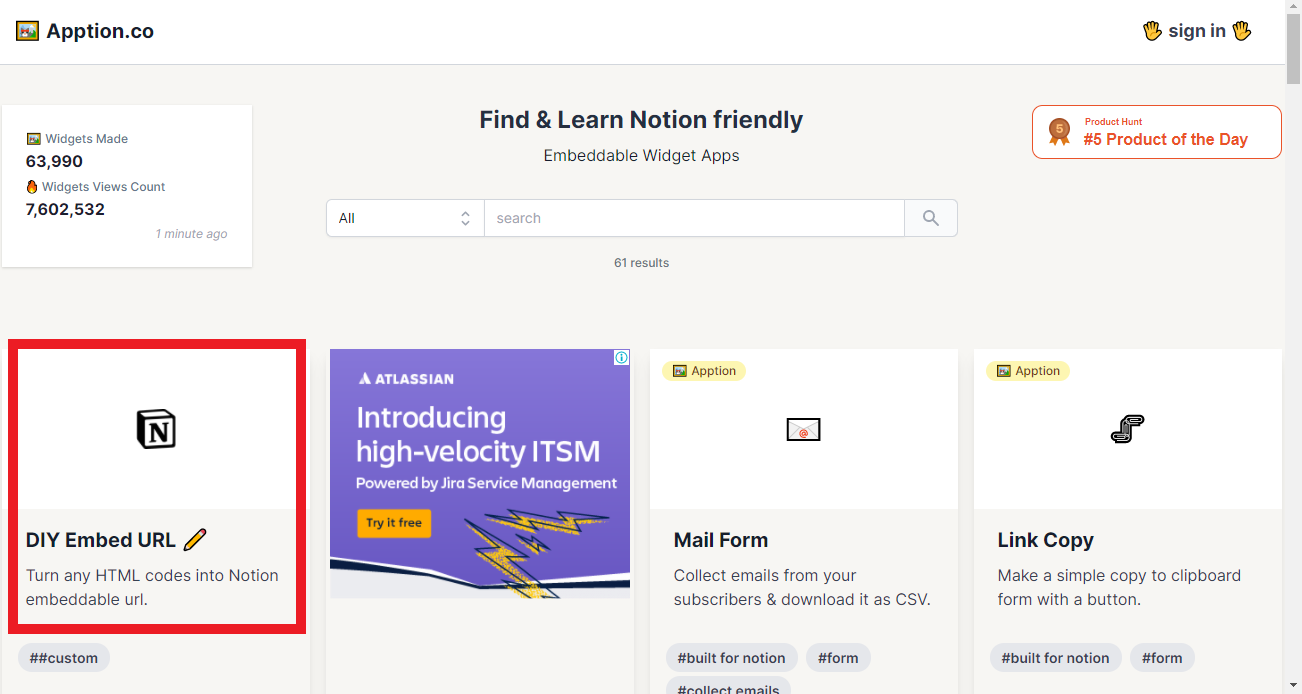Image resolution: width=1302 pixels, height=694 pixels.
Task: Open the Mail Form card title
Action: [721, 540]
